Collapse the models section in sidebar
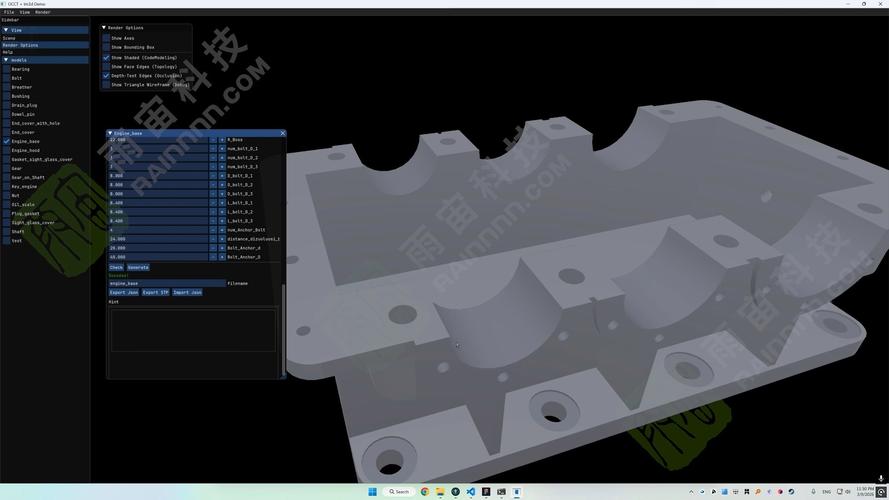Viewport: 889px width, 500px height. (x=6, y=60)
